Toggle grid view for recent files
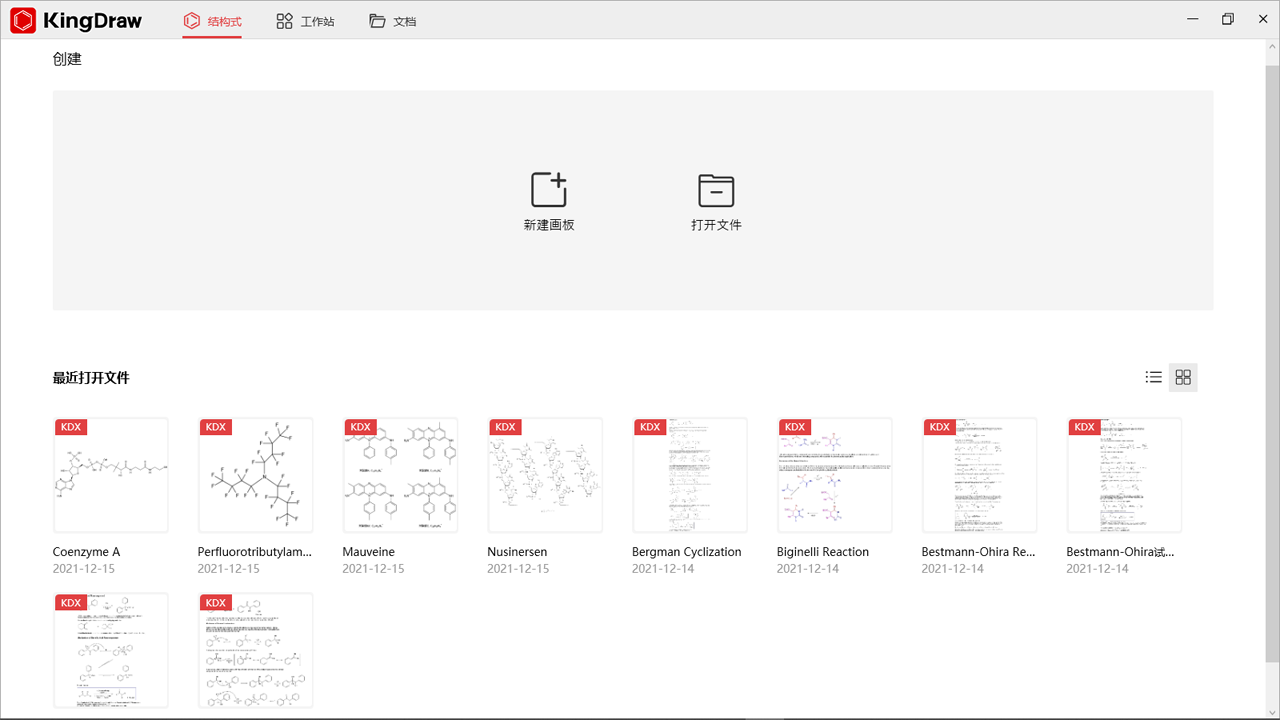This screenshot has height=720, width=1280. (1183, 377)
